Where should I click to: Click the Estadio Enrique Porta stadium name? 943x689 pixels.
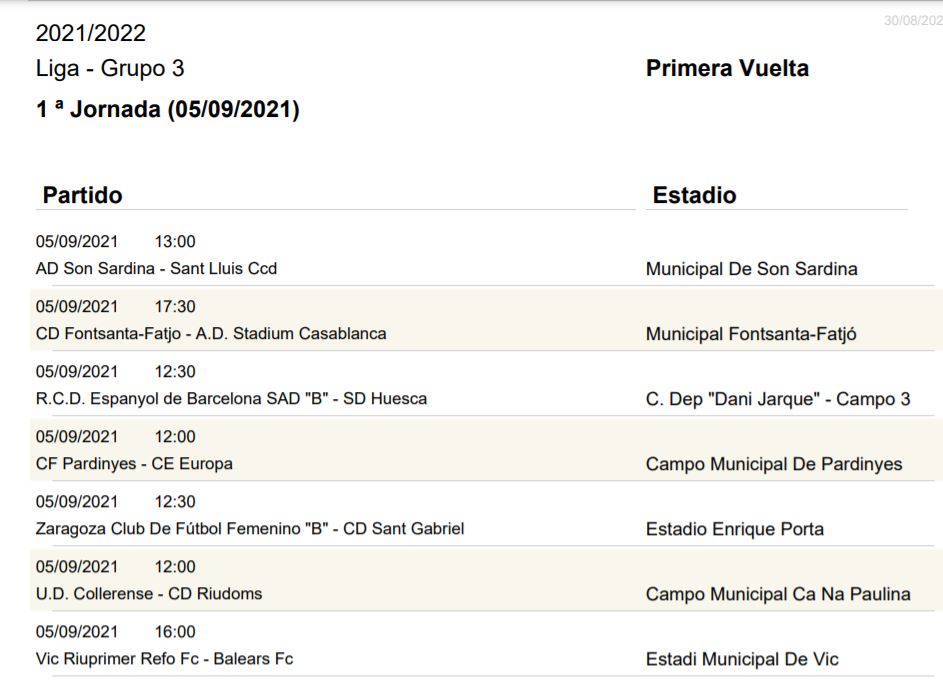coord(735,529)
